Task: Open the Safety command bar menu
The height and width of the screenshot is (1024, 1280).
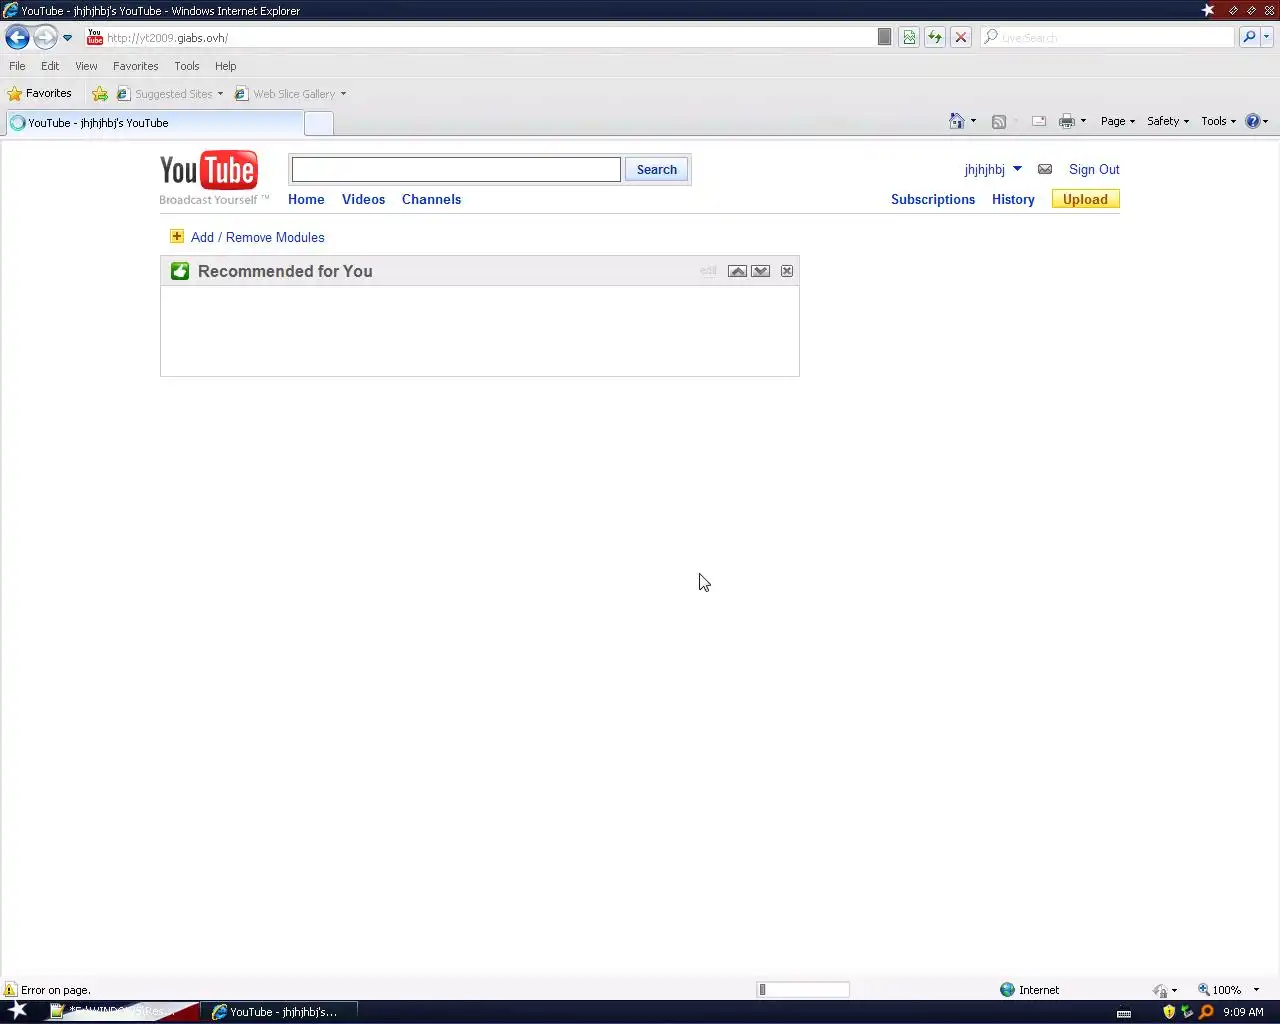Action: pos(1167,121)
